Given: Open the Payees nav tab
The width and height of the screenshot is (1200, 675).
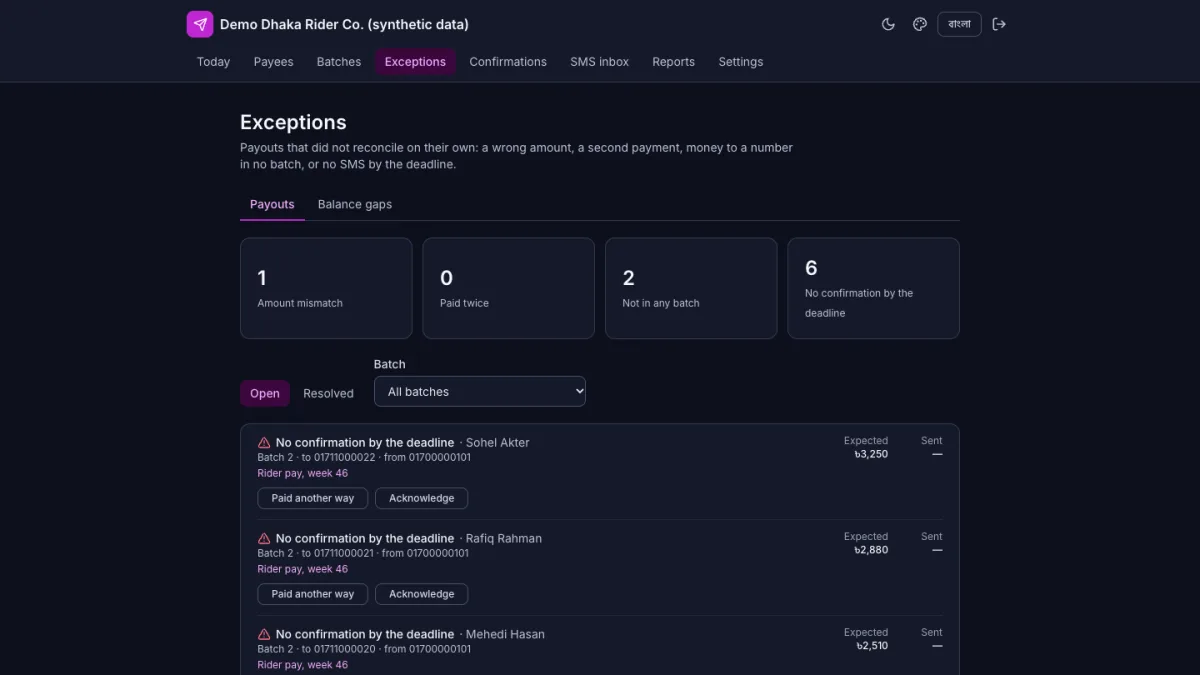Looking at the screenshot, I should click(273, 62).
